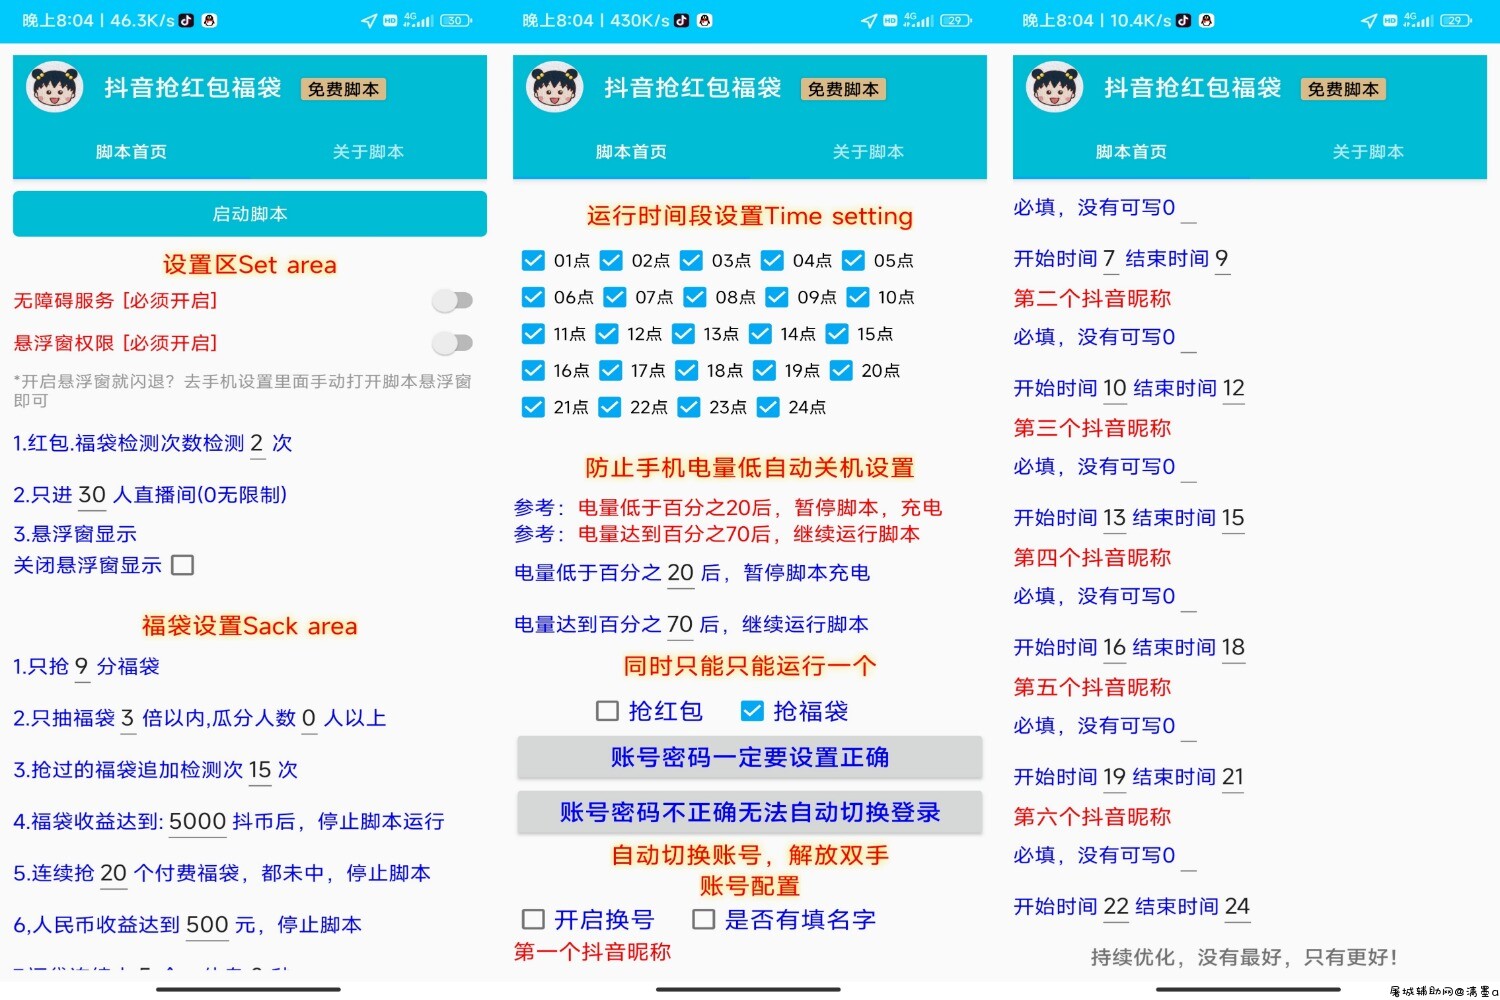Check the 关闭悬浮窗显示 checkbox
The height and width of the screenshot is (1000, 1500).
pyautogui.click(x=183, y=565)
